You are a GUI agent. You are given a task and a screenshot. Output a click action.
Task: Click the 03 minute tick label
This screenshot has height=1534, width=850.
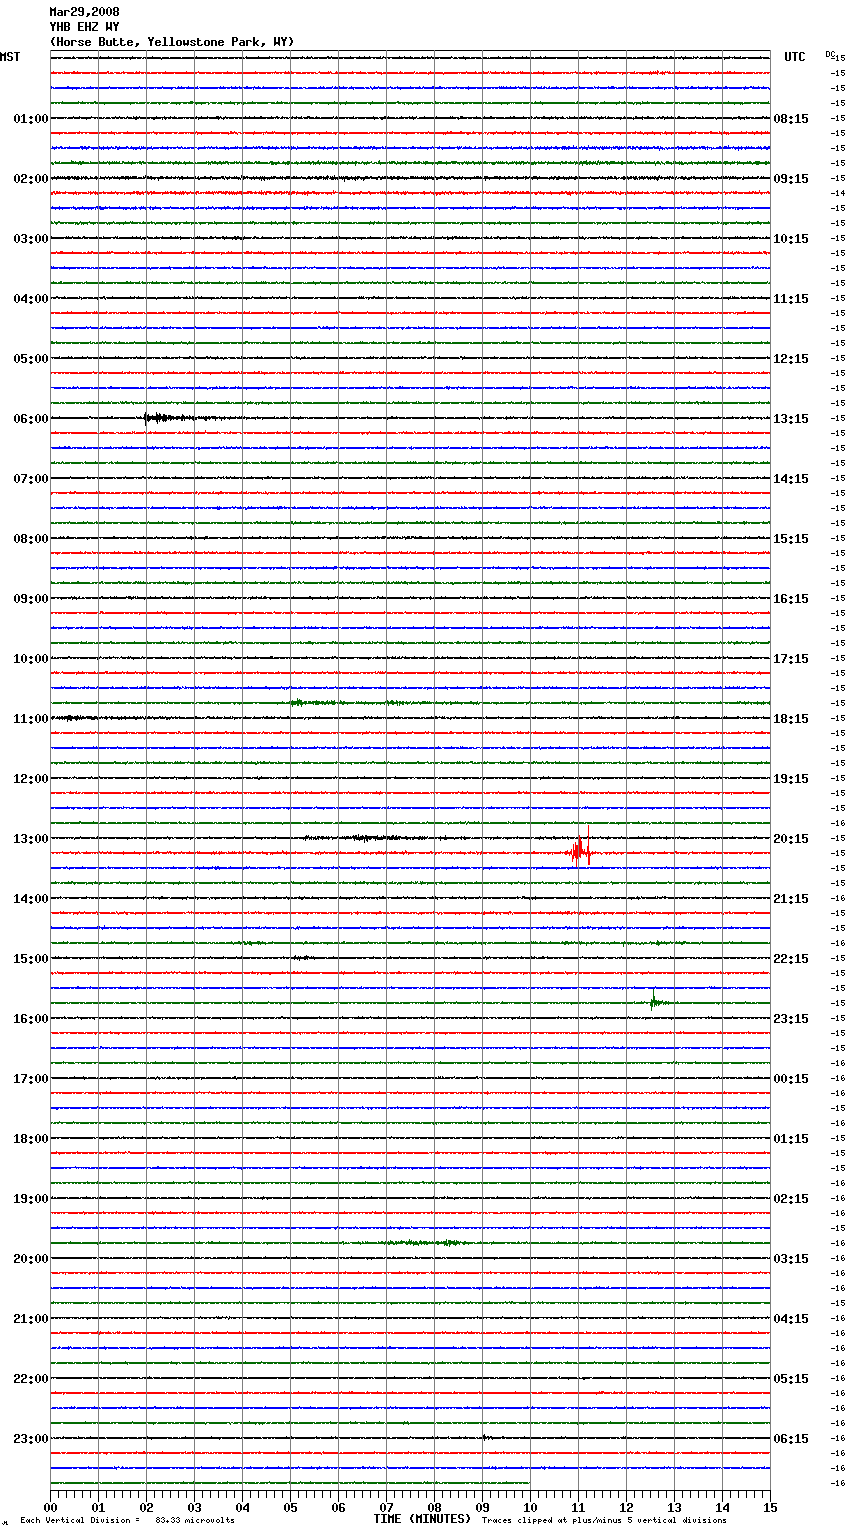[194, 1507]
